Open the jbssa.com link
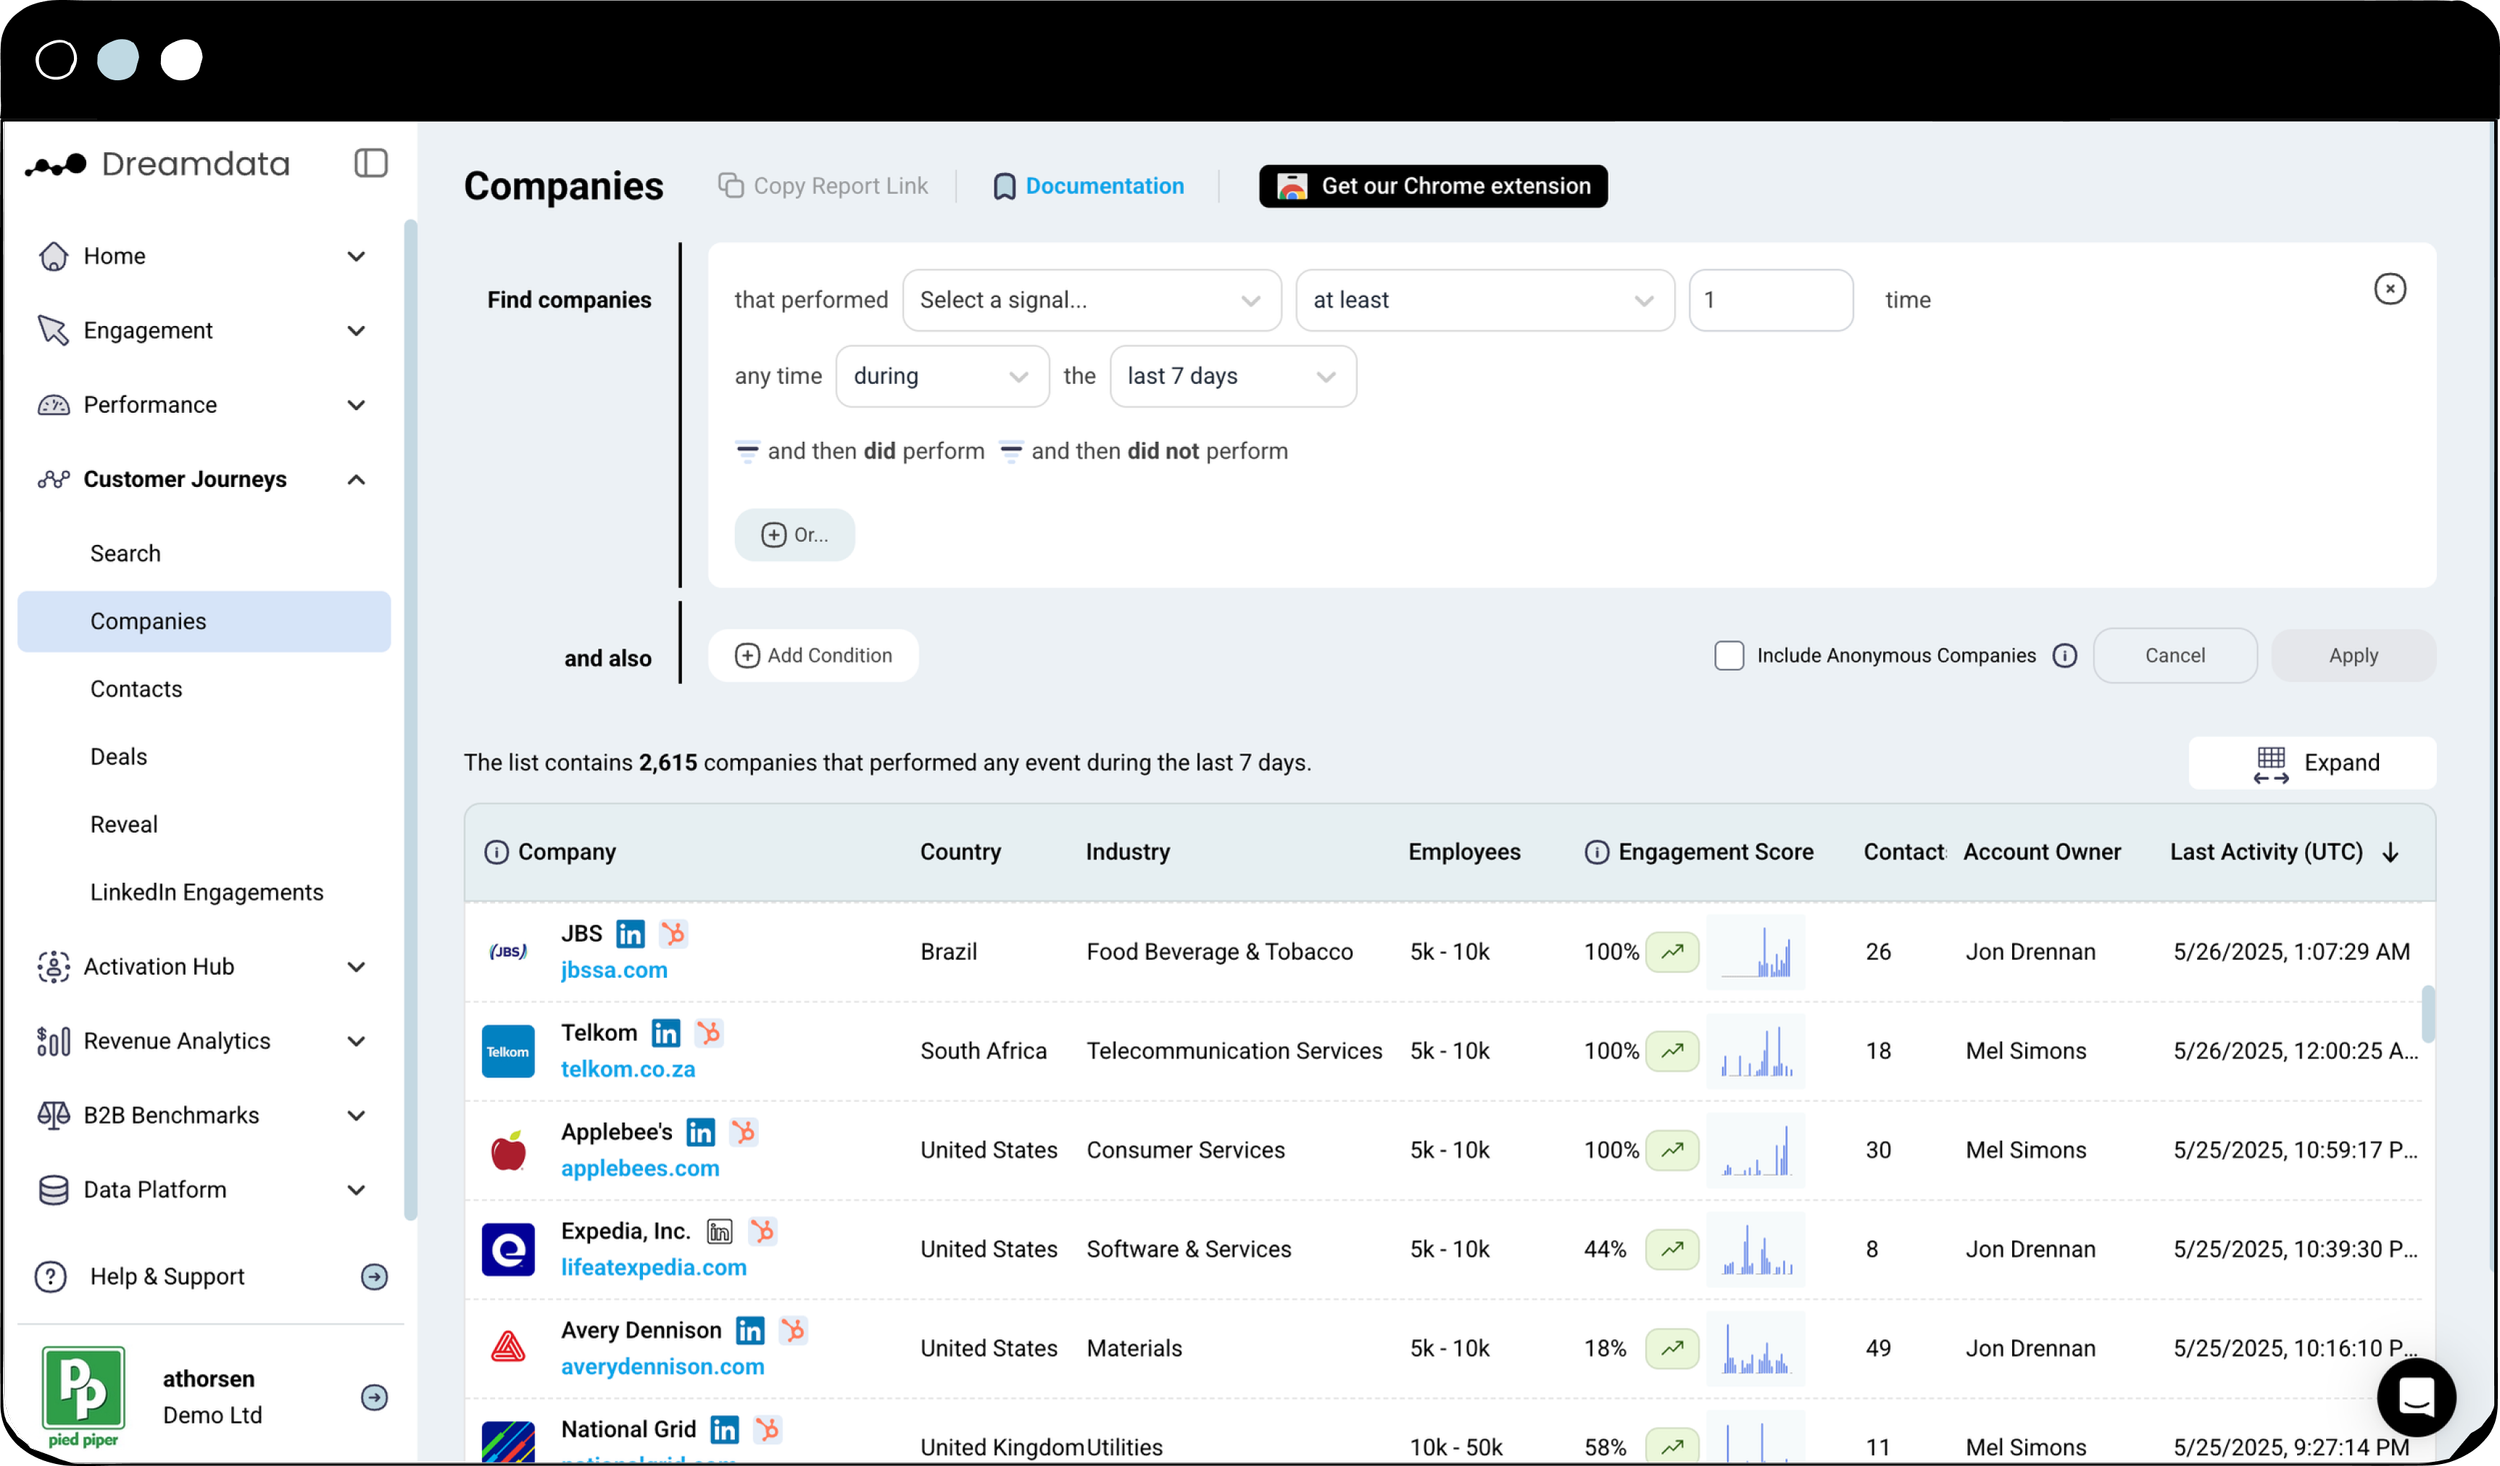This screenshot has width=2500, height=1466. click(614, 970)
